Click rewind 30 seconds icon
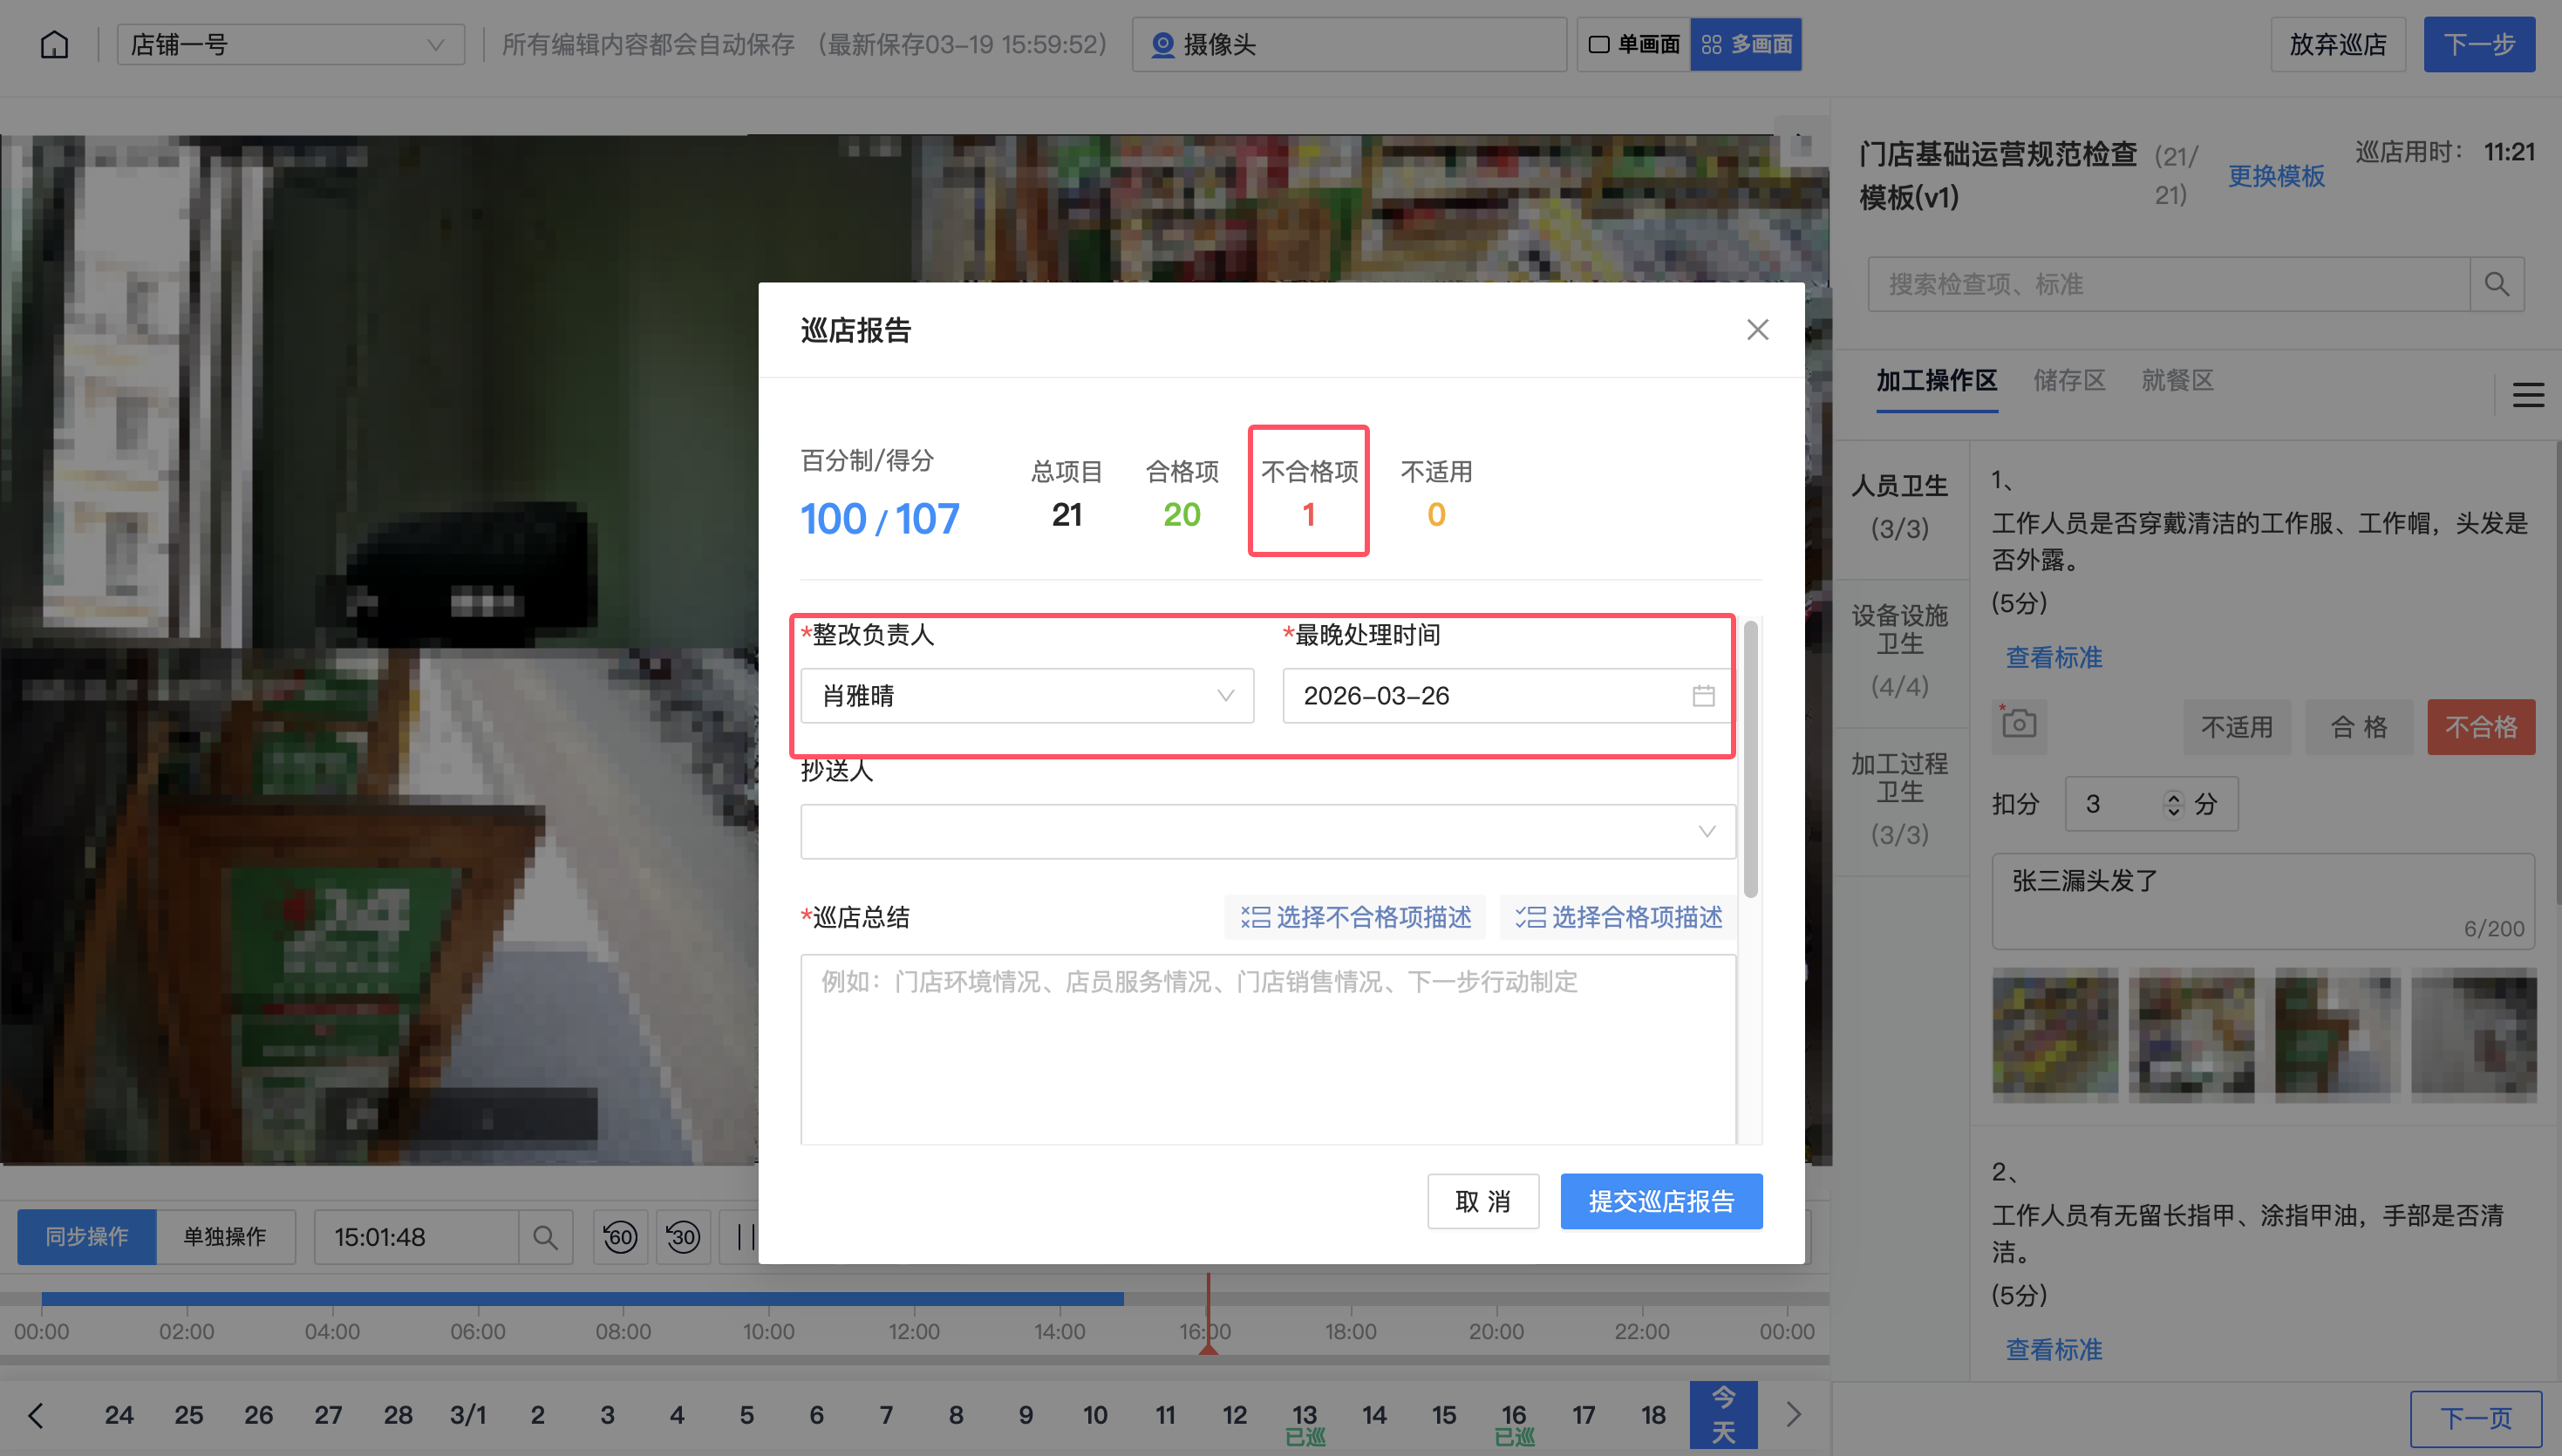This screenshot has width=2562, height=1456. tap(683, 1237)
